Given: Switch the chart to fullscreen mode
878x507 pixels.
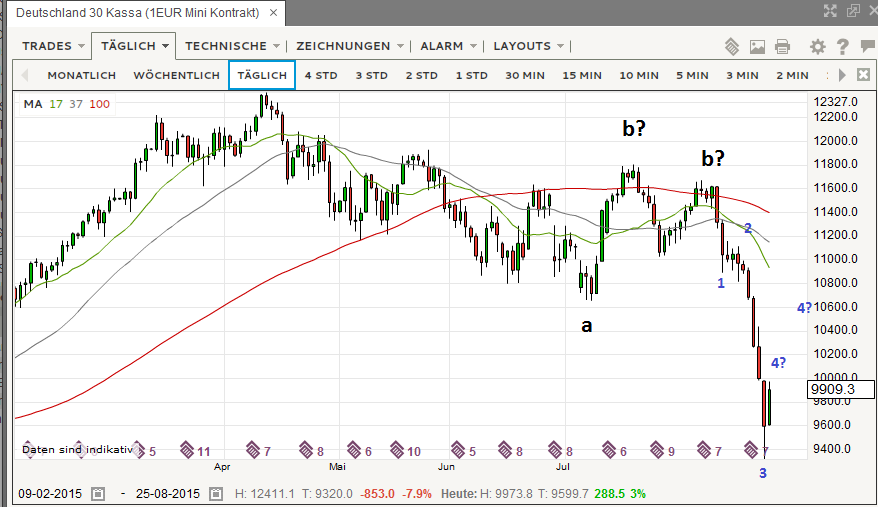Looking at the screenshot, I should tap(829, 11).
